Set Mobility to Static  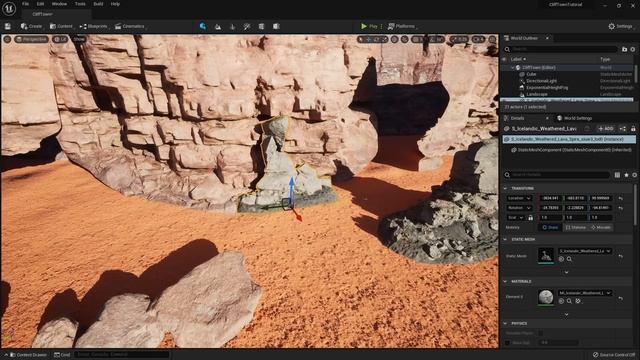click(x=550, y=227)
